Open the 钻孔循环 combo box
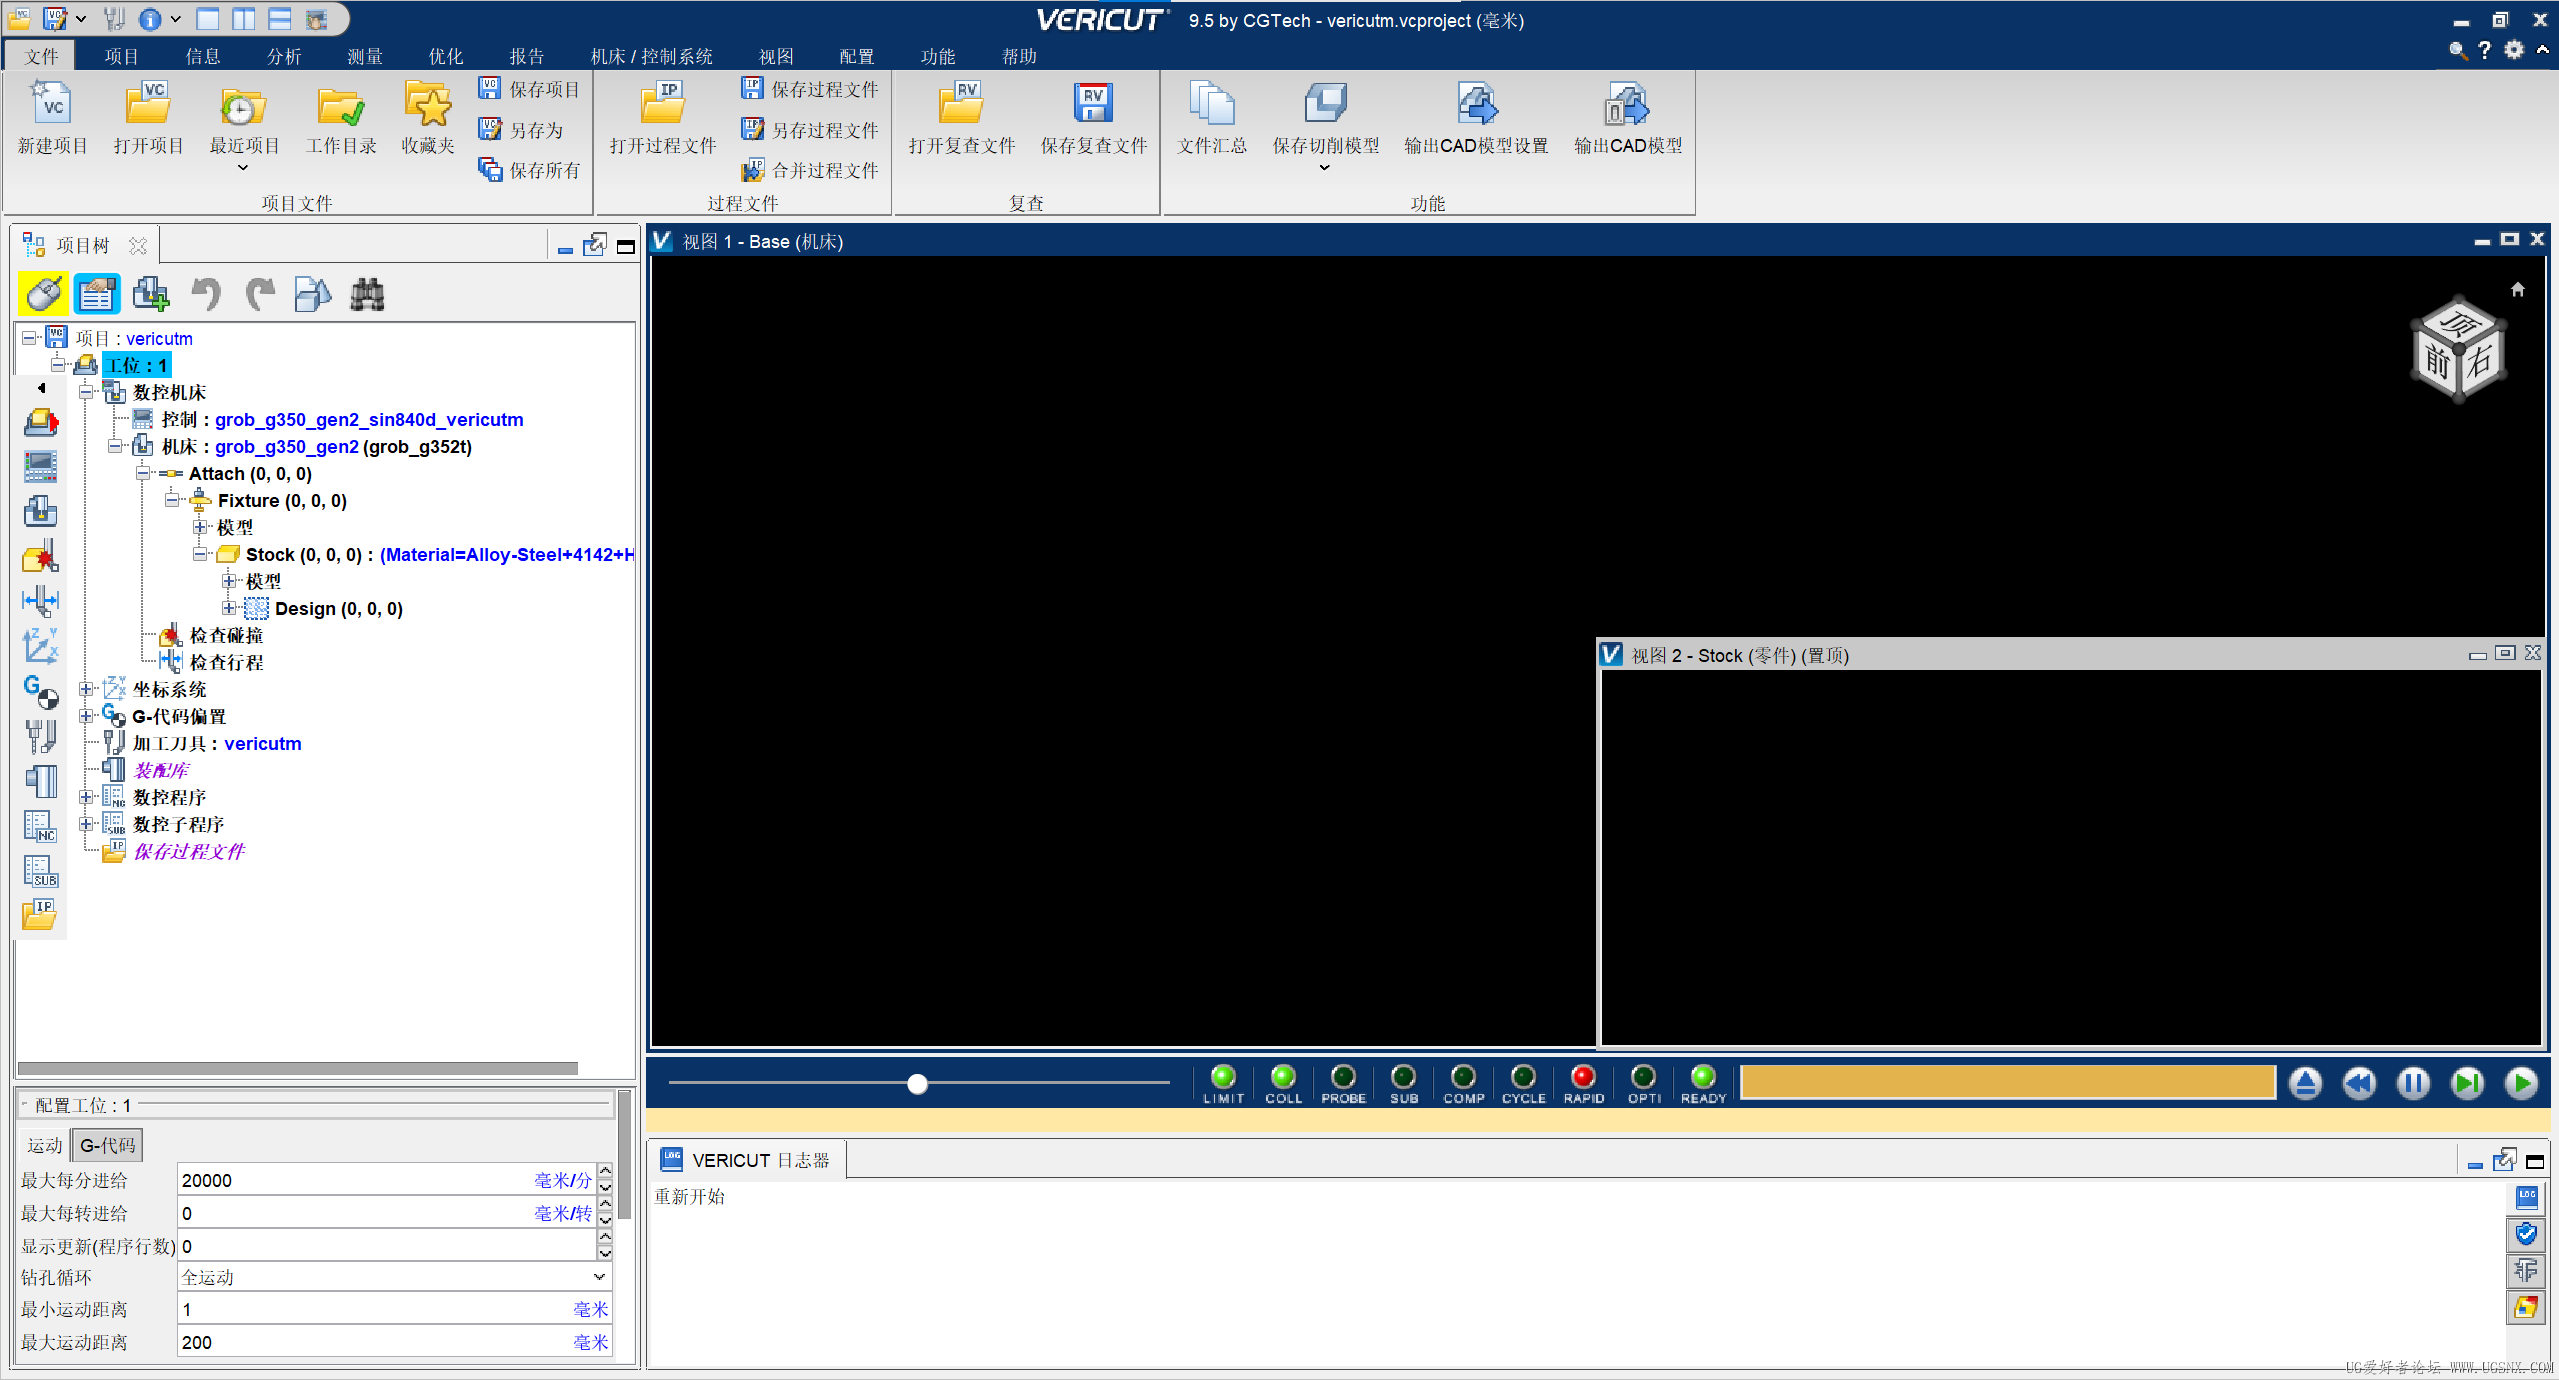The height and width of the screenshot is (1380, 2559). (394, 1277)
